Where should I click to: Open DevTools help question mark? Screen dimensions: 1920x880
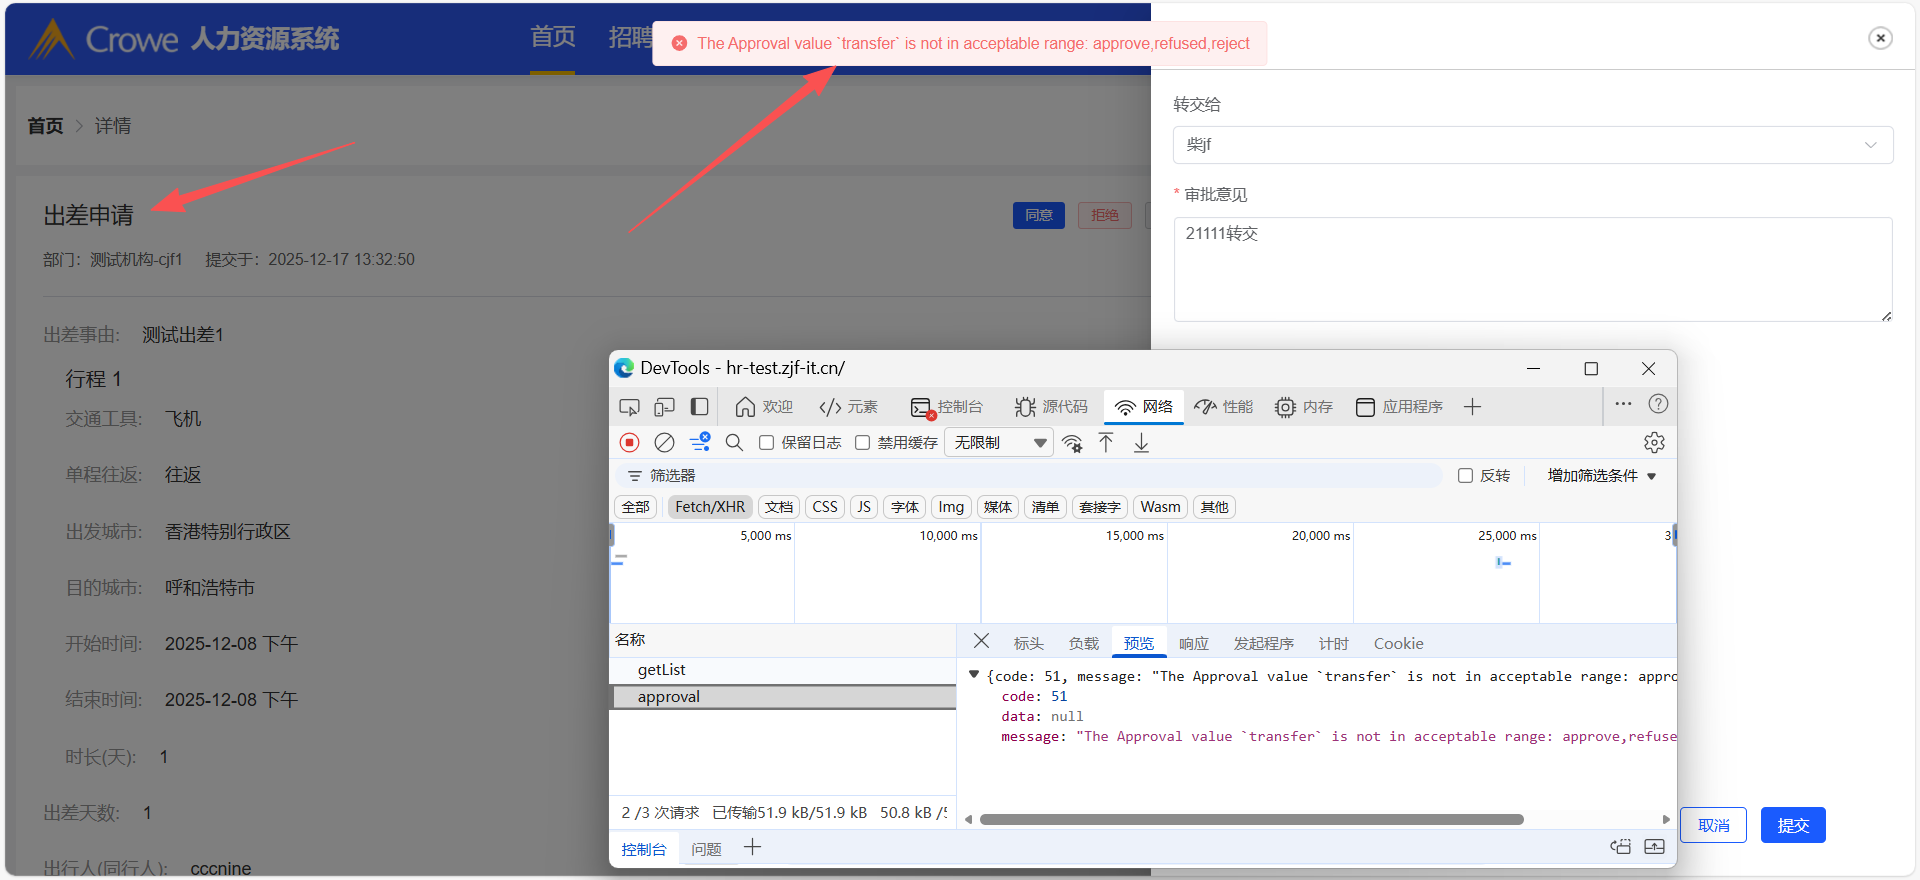1658,404
